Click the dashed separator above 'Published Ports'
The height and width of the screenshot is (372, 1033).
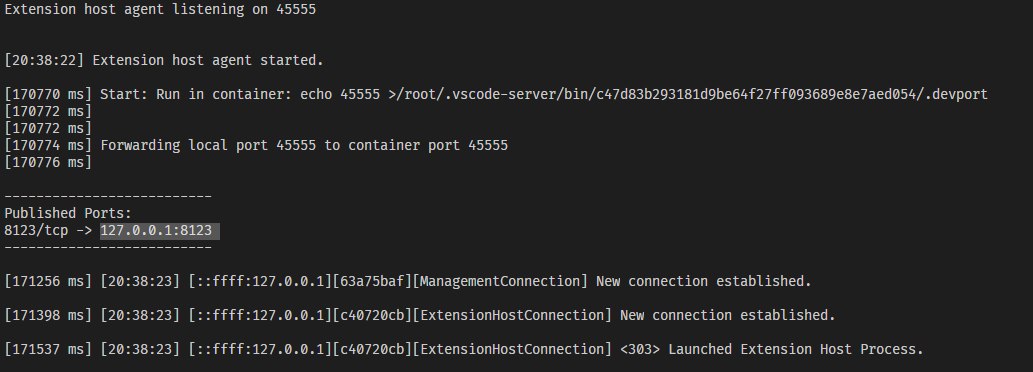coord(108,196)
